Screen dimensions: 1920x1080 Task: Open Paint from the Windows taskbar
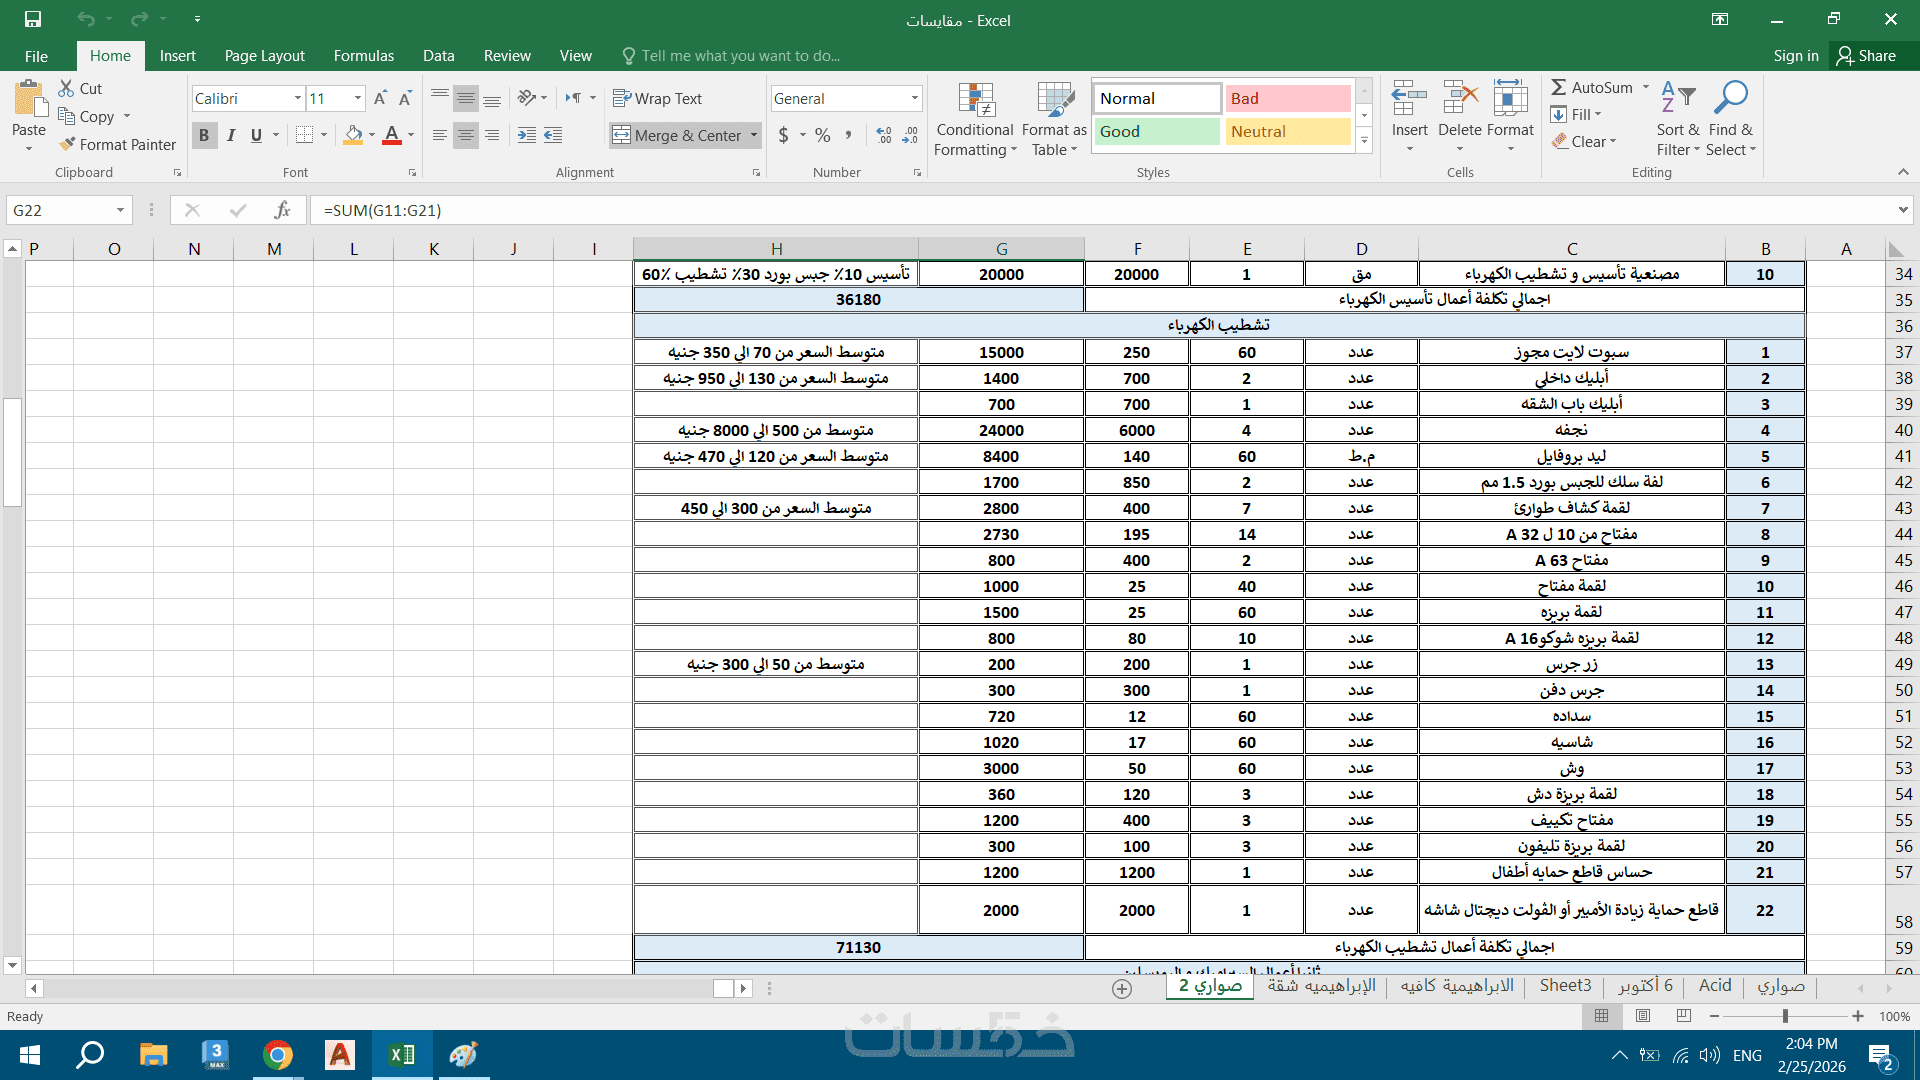click(463, 1055)
